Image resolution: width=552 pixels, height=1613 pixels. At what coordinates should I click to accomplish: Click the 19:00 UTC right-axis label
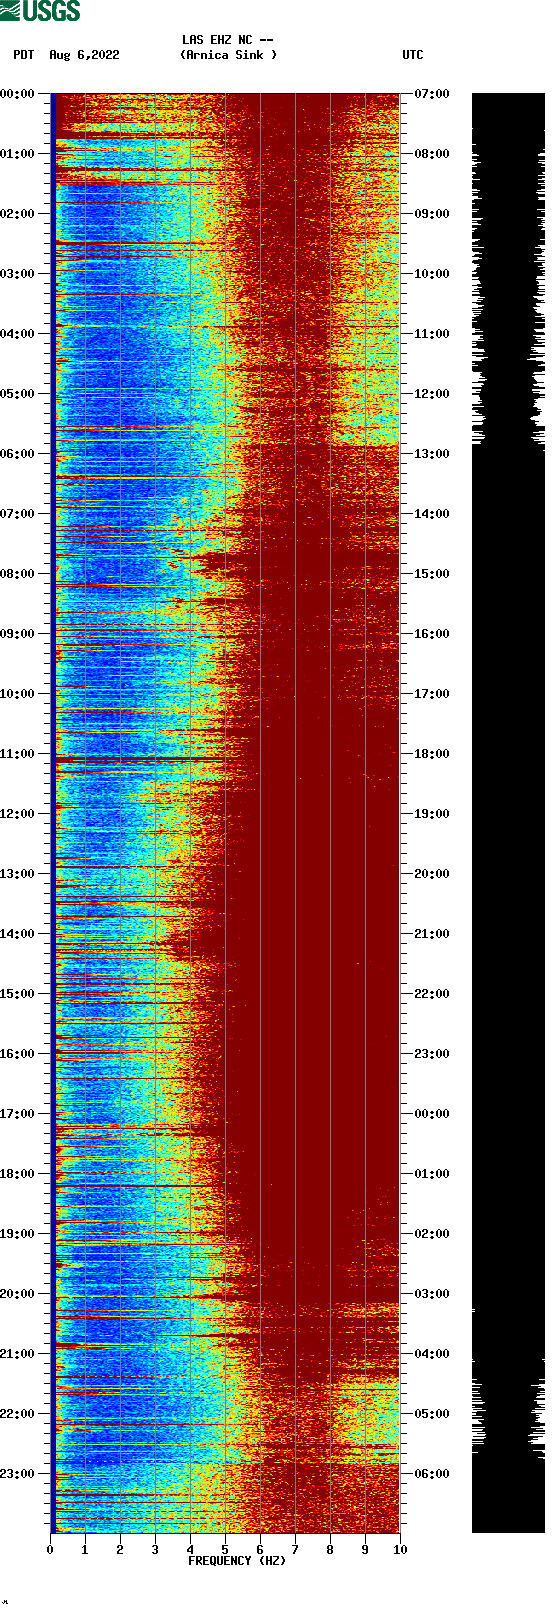coord(432,814)
